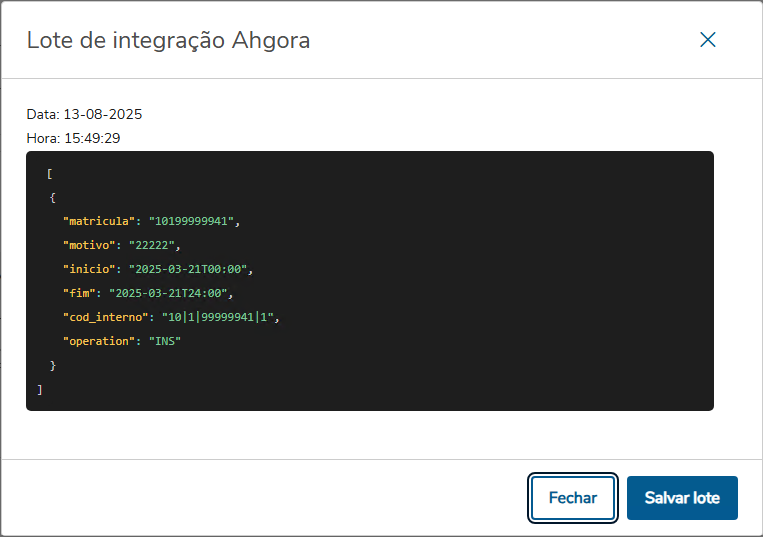Screen dimensions: 763x537
Task: Click the closing square bracket of the JSON
Action: (40, 389)
